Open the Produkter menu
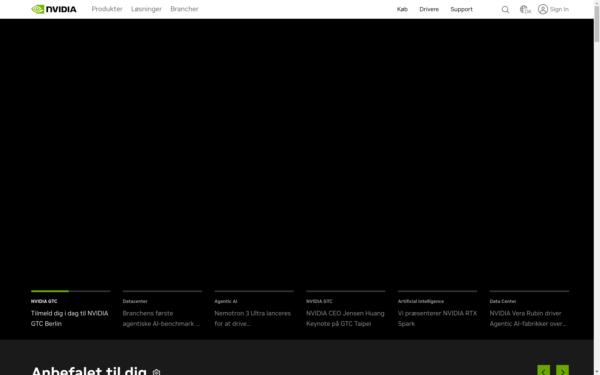Screen dimensions: 600x375 [x=107, y=9]
